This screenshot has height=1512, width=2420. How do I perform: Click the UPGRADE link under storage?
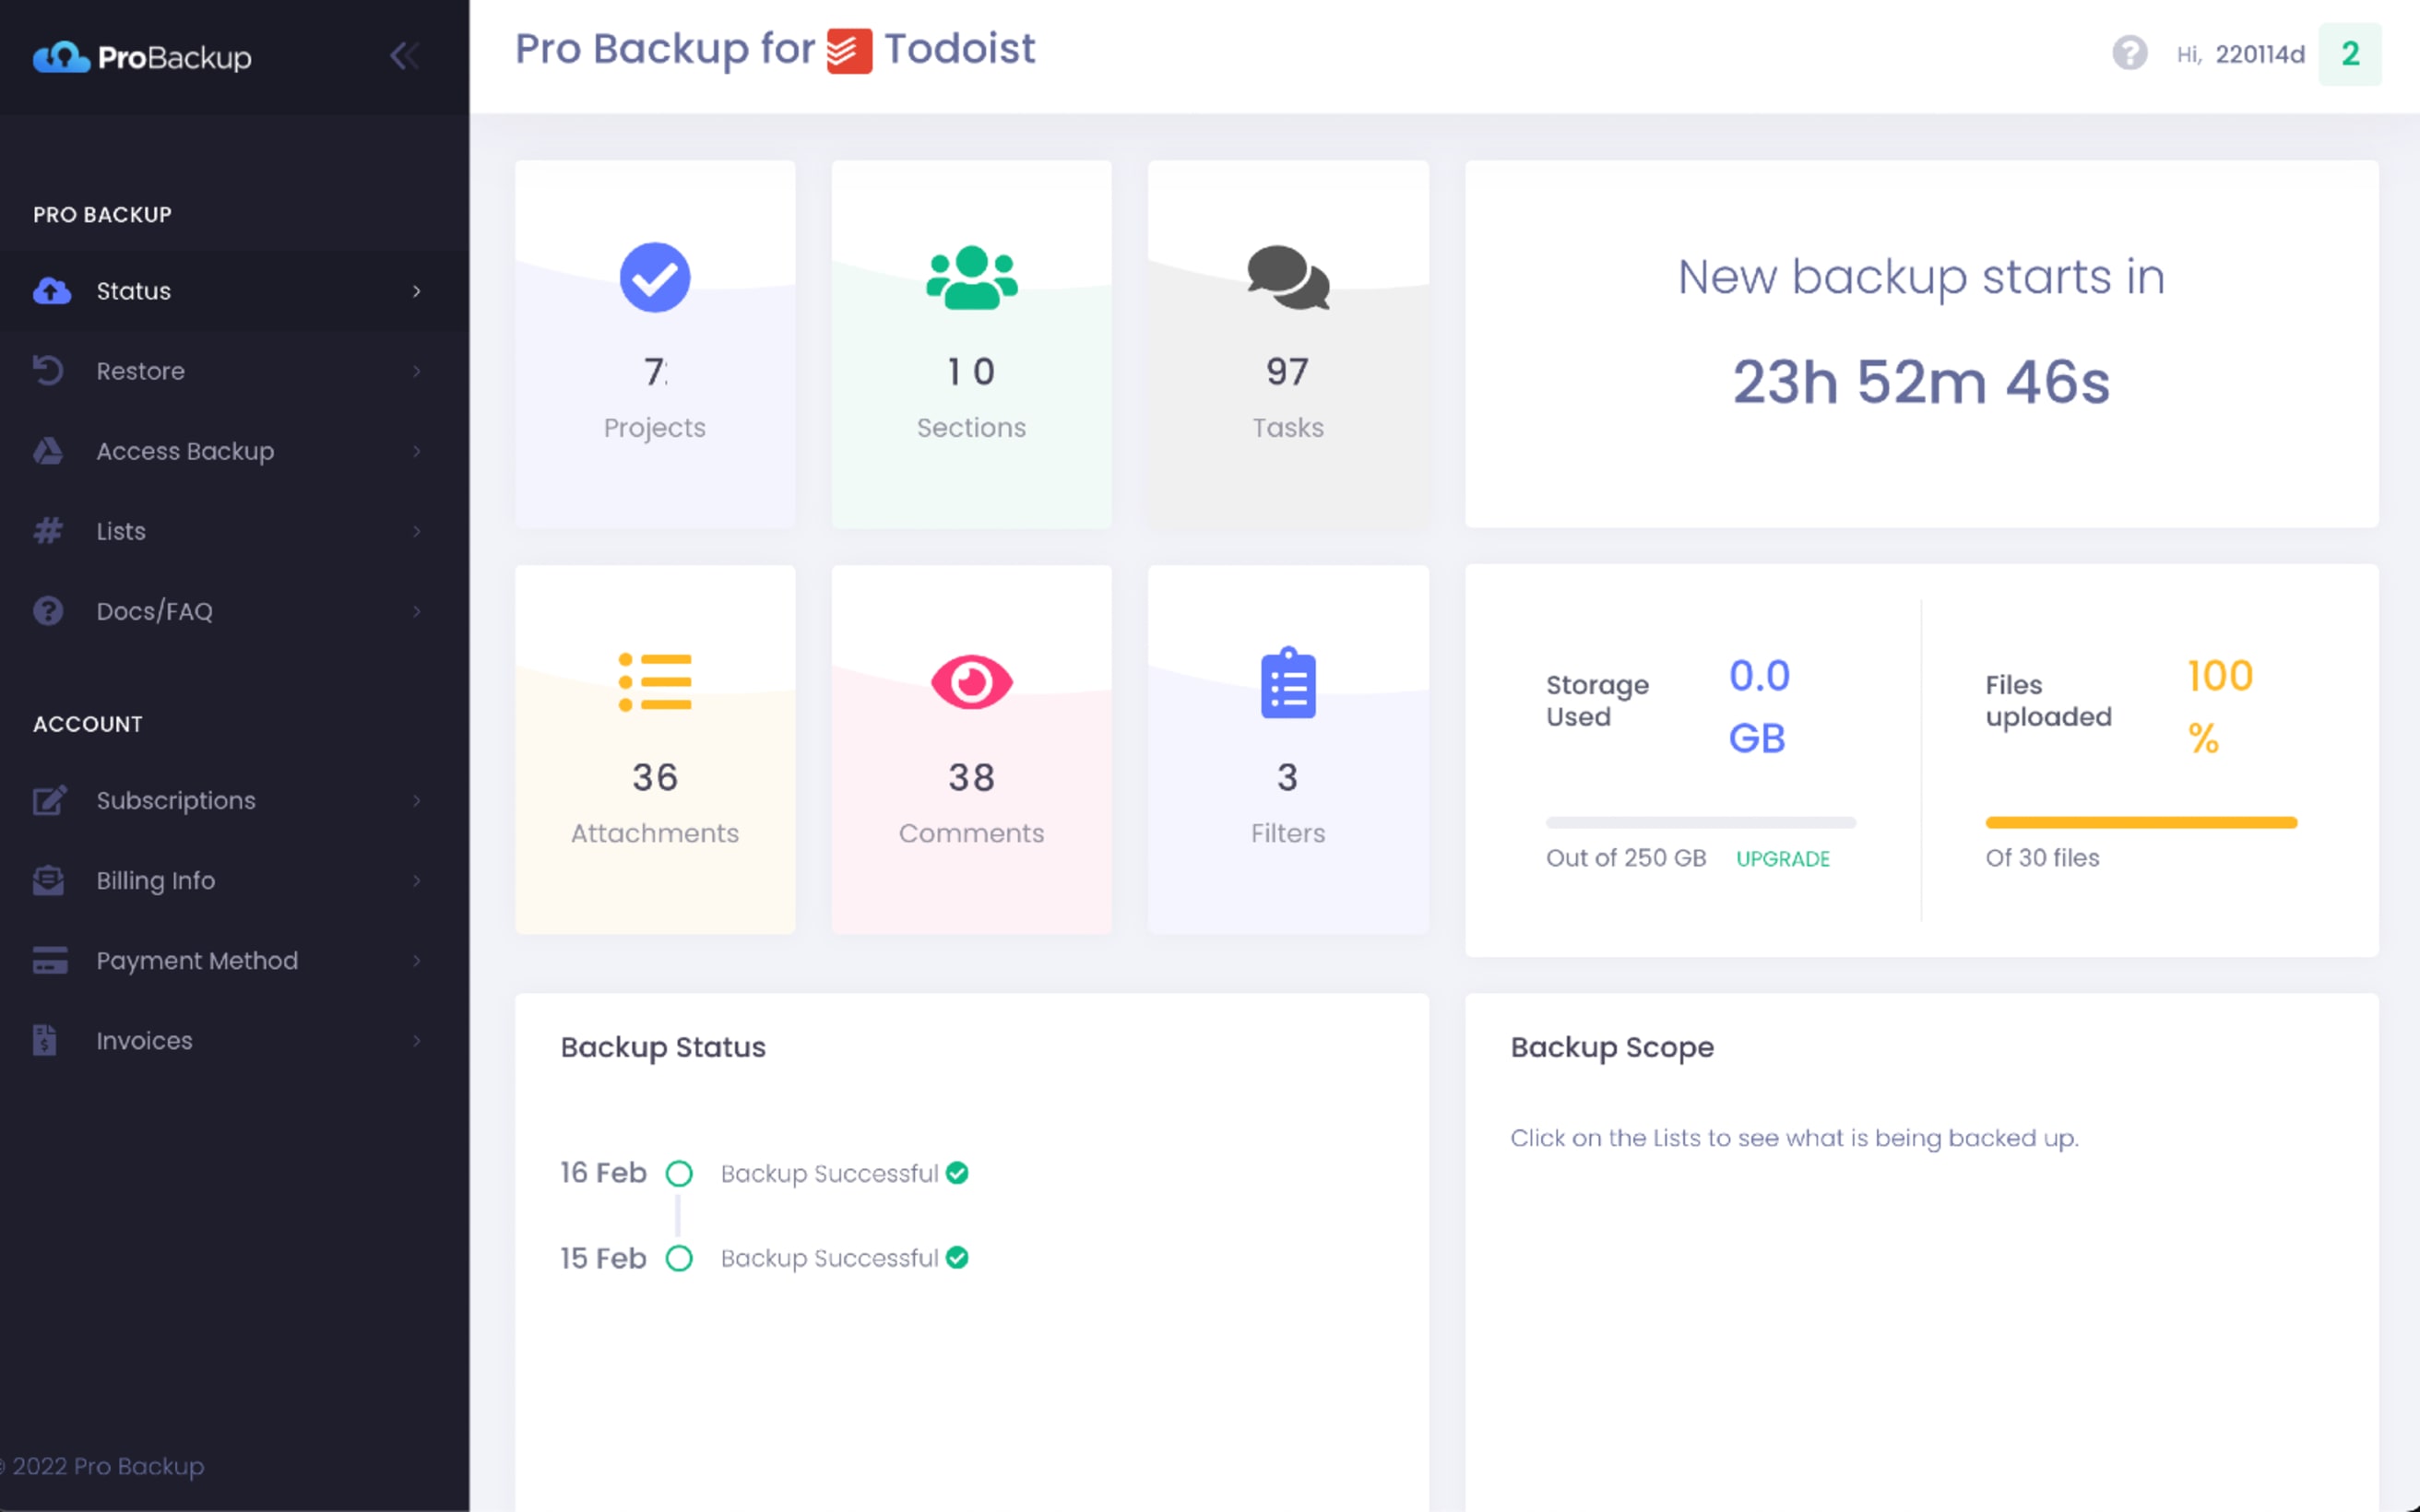1783,858
